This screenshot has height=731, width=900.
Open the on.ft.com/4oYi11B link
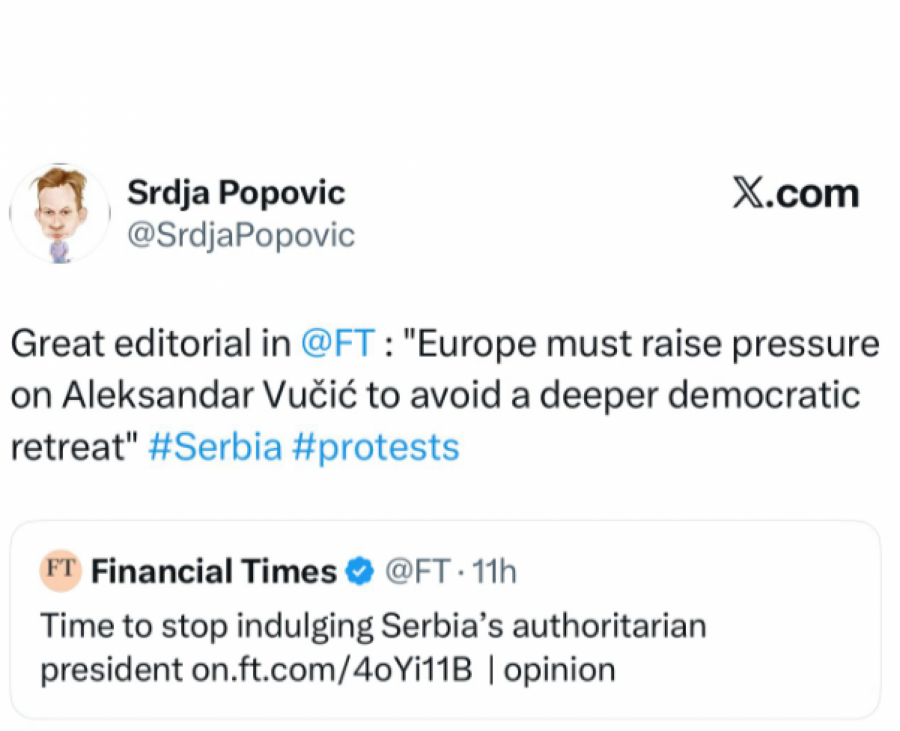click(330, 669)
